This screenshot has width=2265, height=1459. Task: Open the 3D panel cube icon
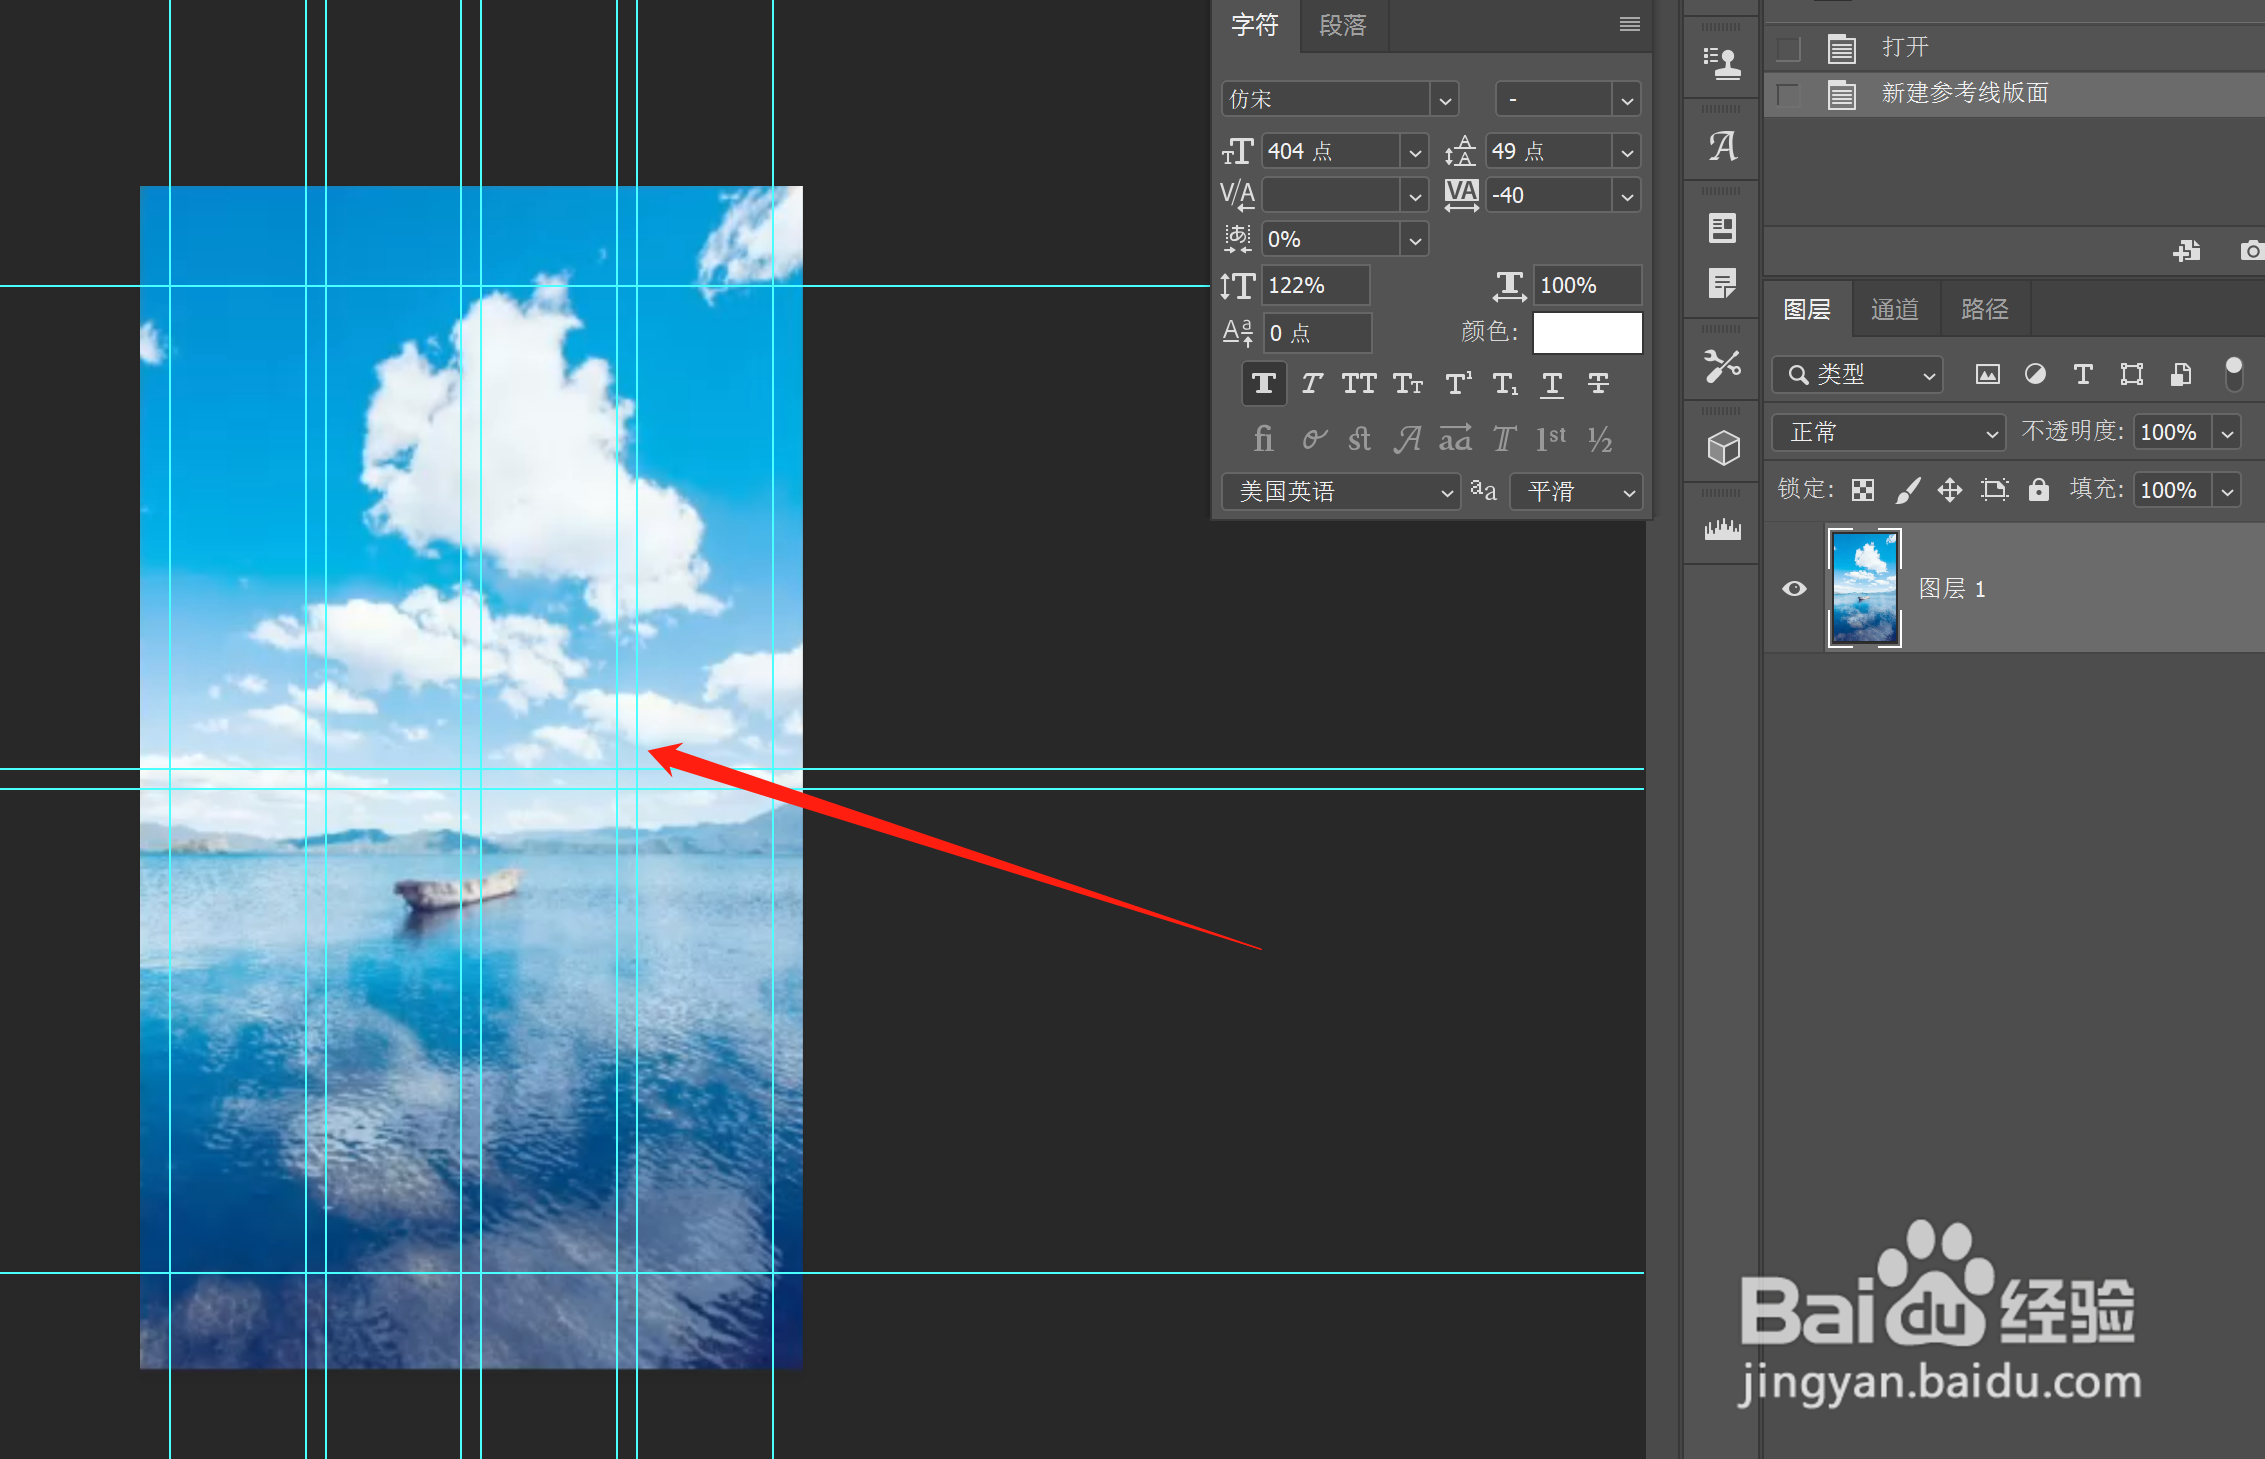(1722, 447)
